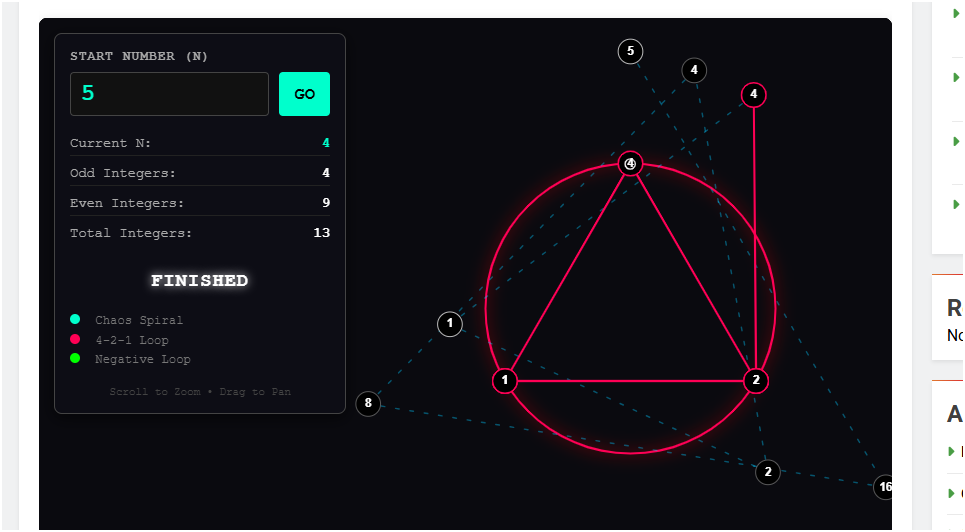The image size is (965, 532).
Task: Expand the topmost green arrow in right sidebar
Action: [956, 13]
